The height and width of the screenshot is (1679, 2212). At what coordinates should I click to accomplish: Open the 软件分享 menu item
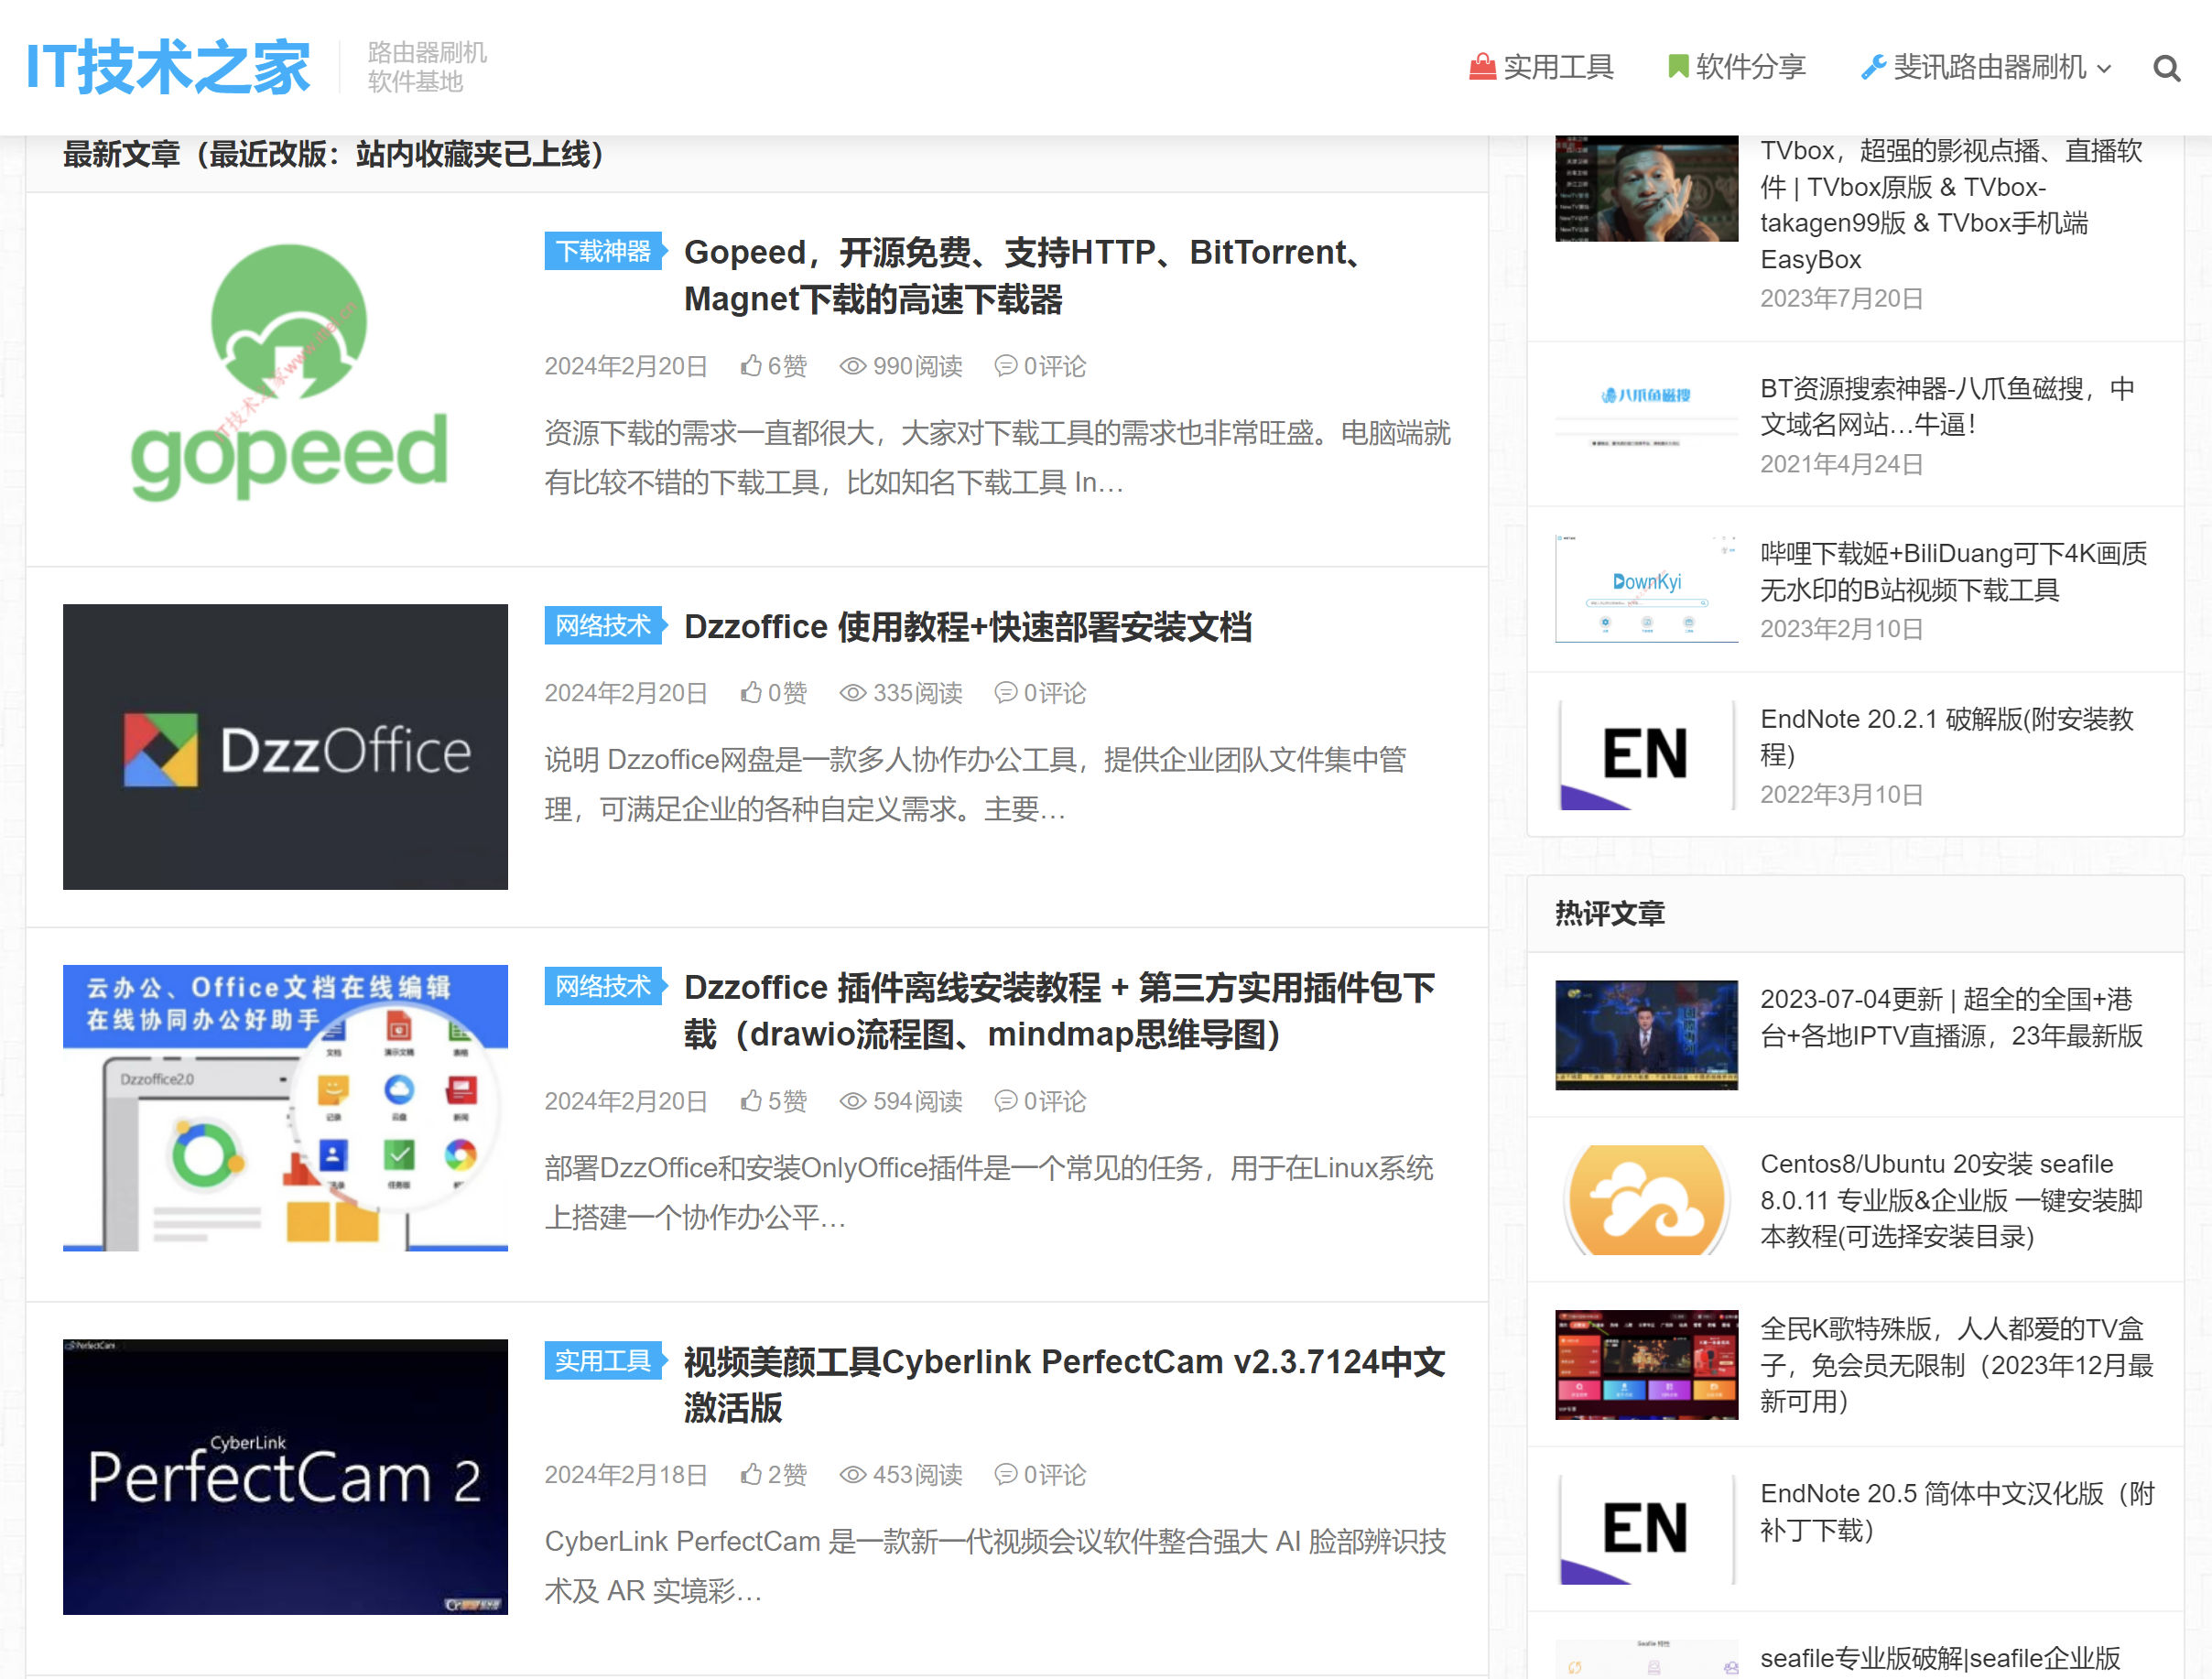[1736, 67]
